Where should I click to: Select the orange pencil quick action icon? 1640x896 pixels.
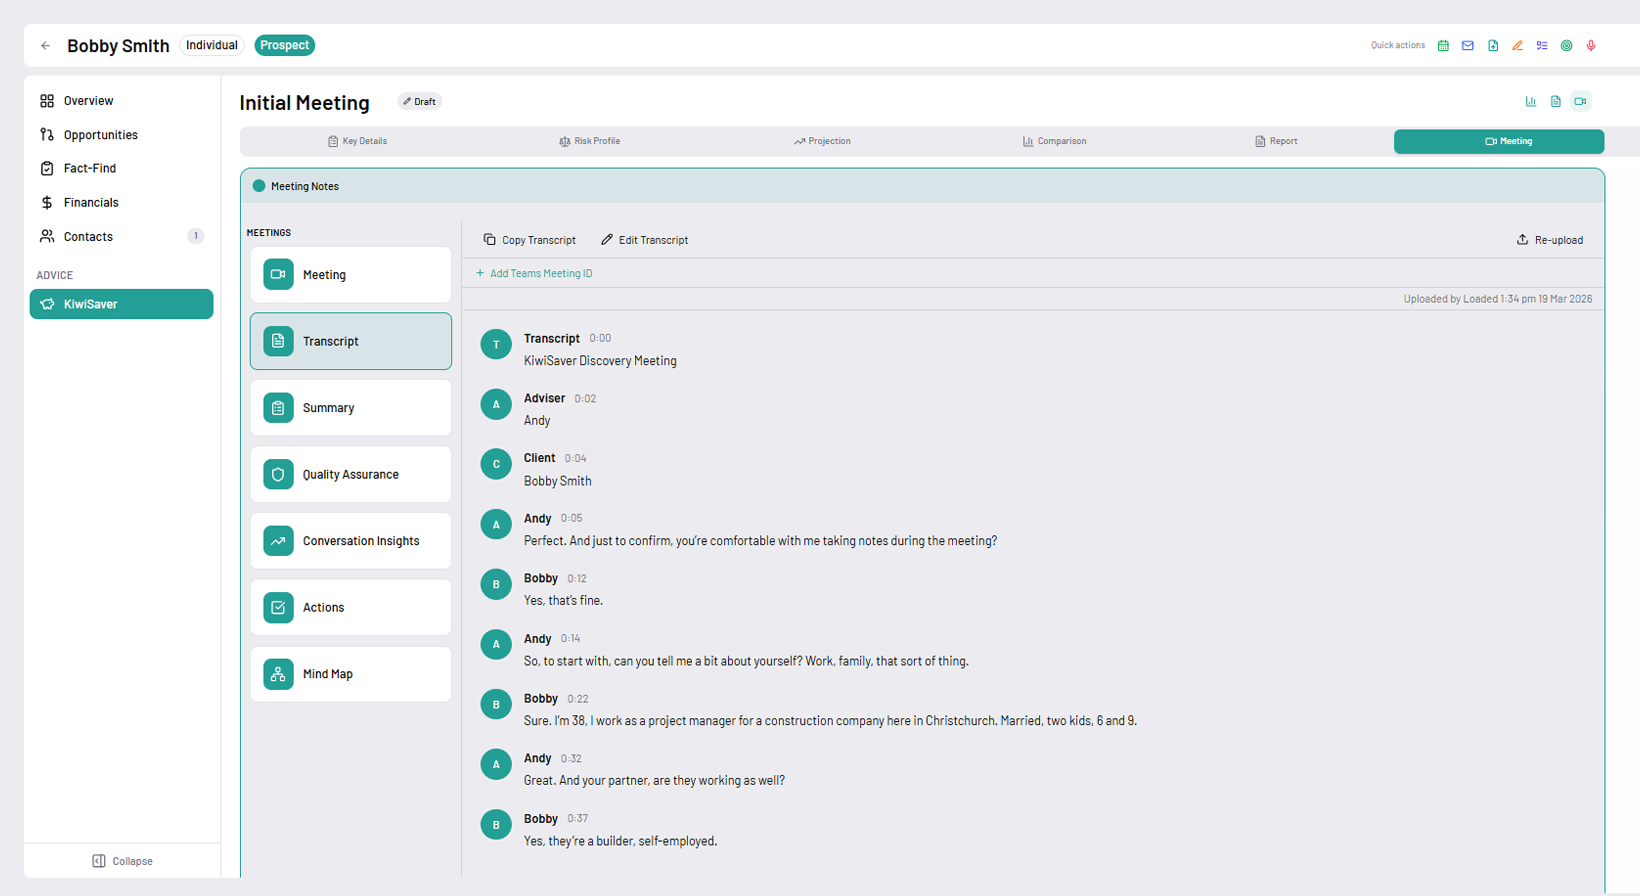click(x=1517, y=46)
